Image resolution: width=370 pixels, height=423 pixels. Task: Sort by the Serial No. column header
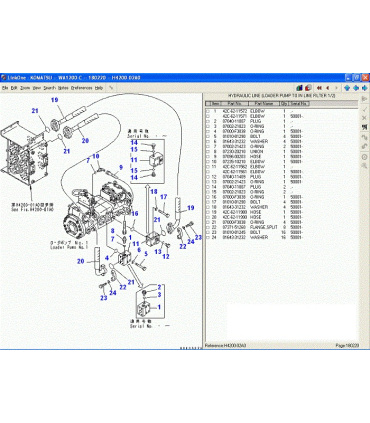pyautogui.click(x=299, y=104)
